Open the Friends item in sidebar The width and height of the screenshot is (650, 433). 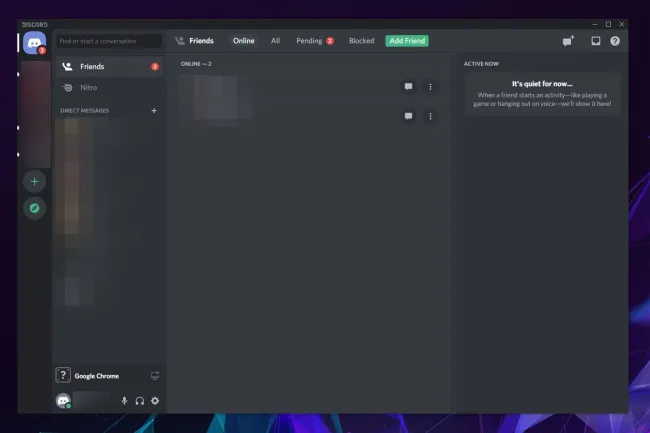tap(109, 67)
